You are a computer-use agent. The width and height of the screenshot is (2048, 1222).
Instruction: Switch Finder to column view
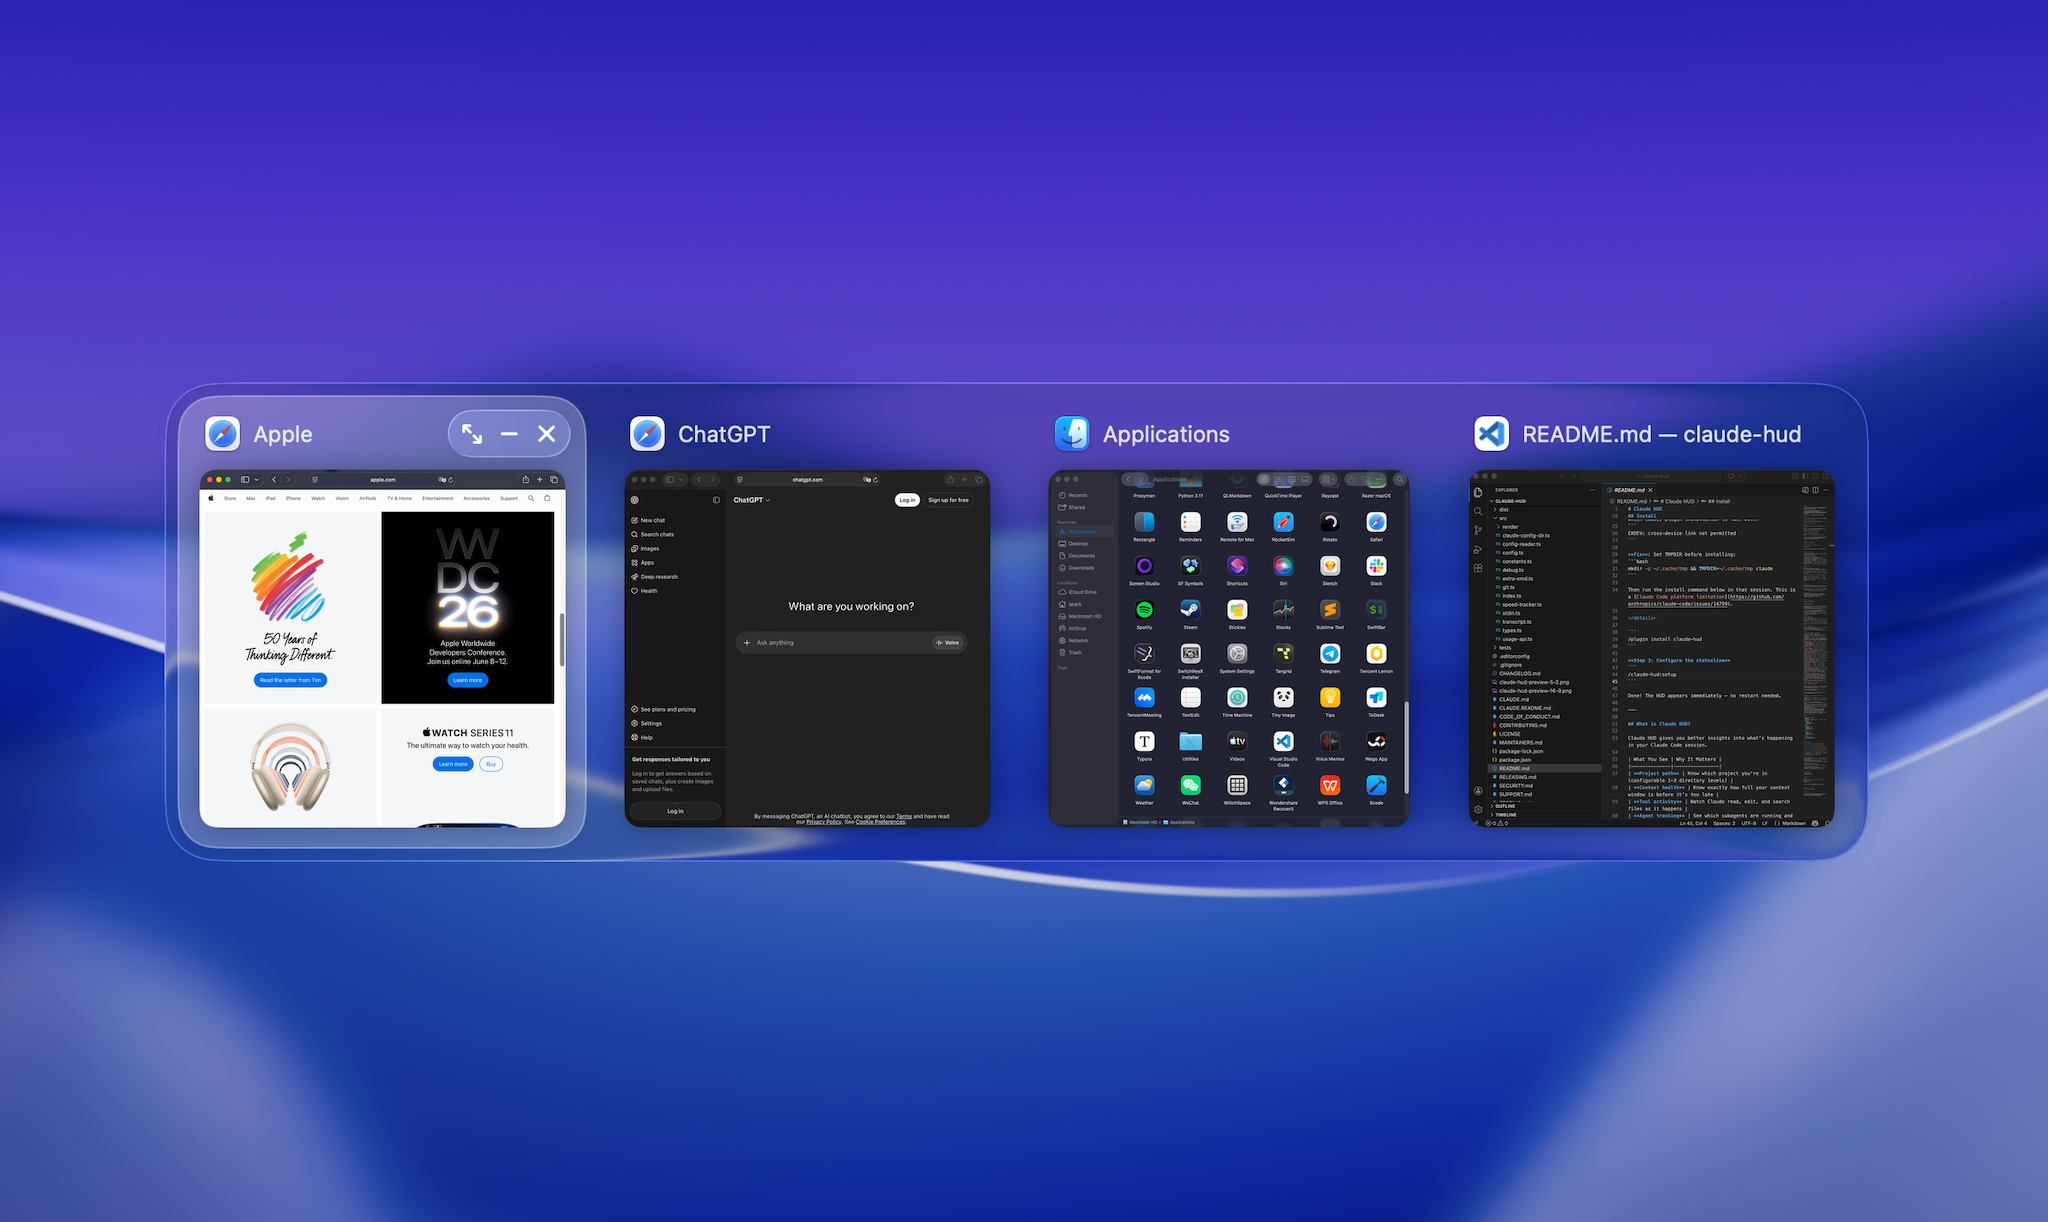(x=1291, y=480)
